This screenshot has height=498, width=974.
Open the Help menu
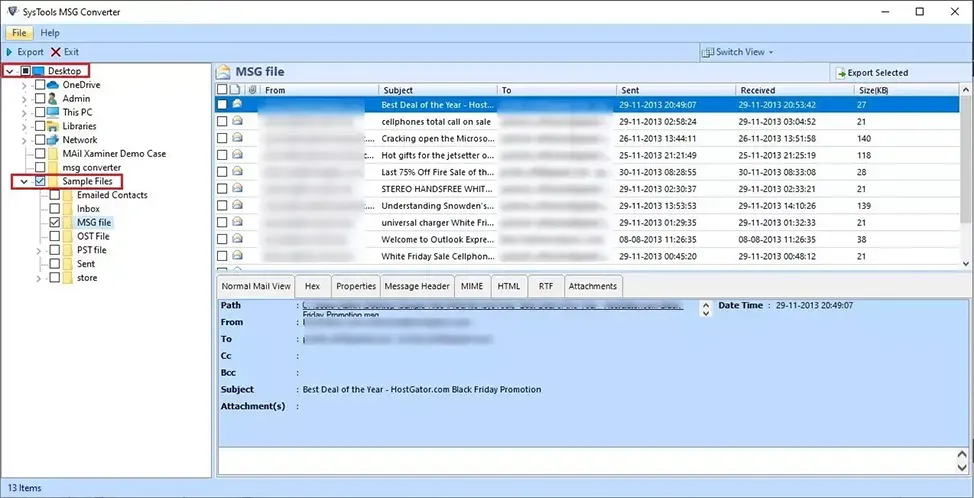pos(50,33)
